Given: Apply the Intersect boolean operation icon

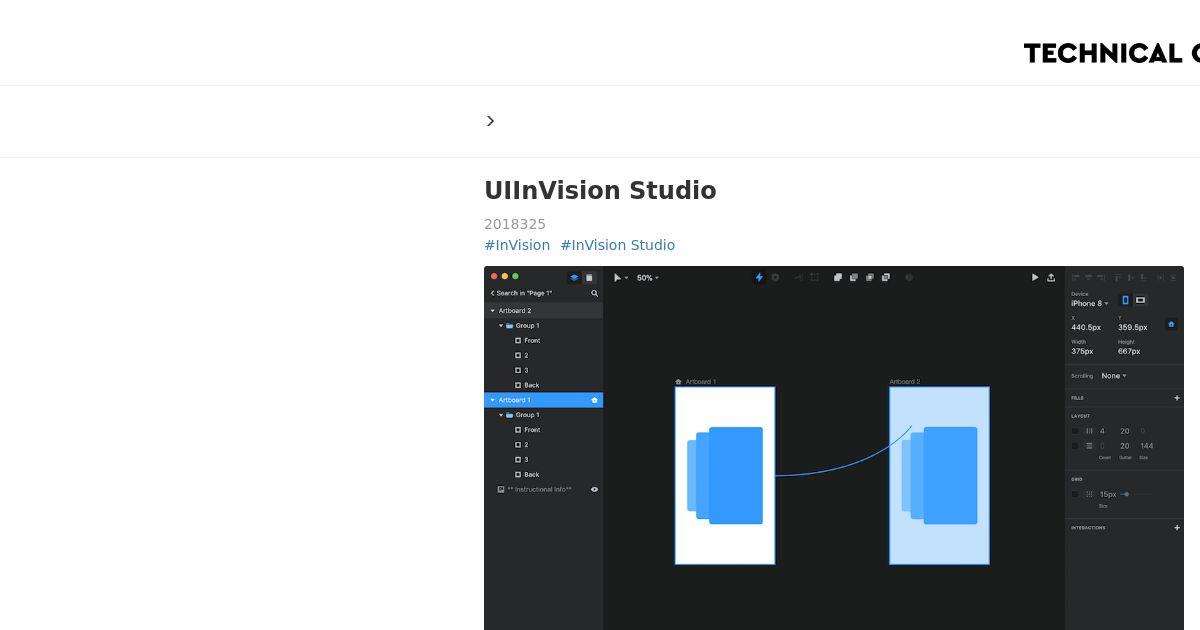Looking at the screenshot, I should tap(870, 277).
